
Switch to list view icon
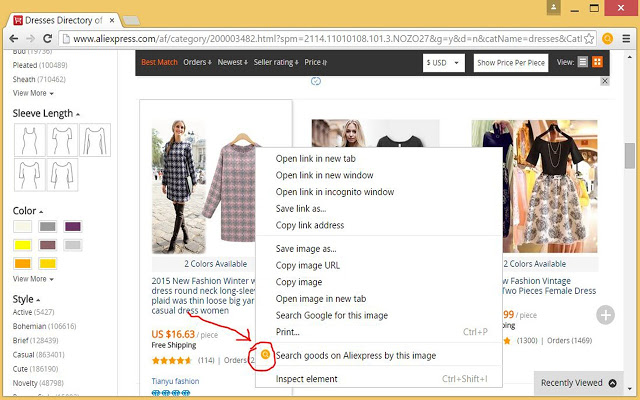coord(584,62)
